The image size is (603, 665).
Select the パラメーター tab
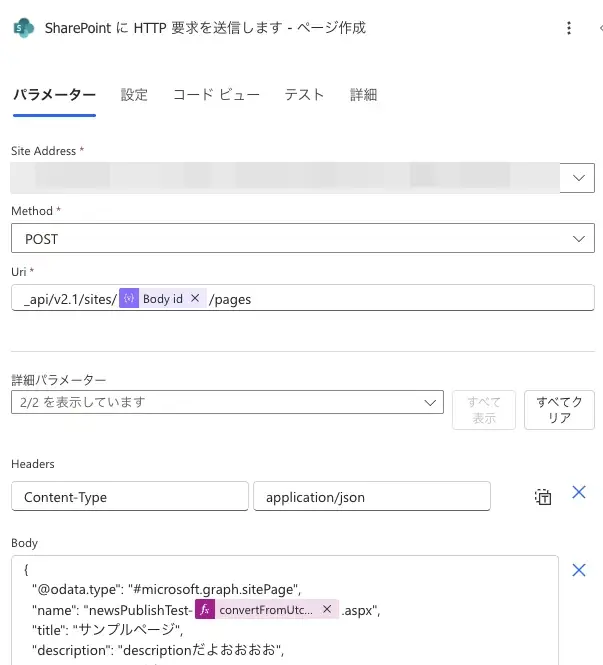(54, 94)
